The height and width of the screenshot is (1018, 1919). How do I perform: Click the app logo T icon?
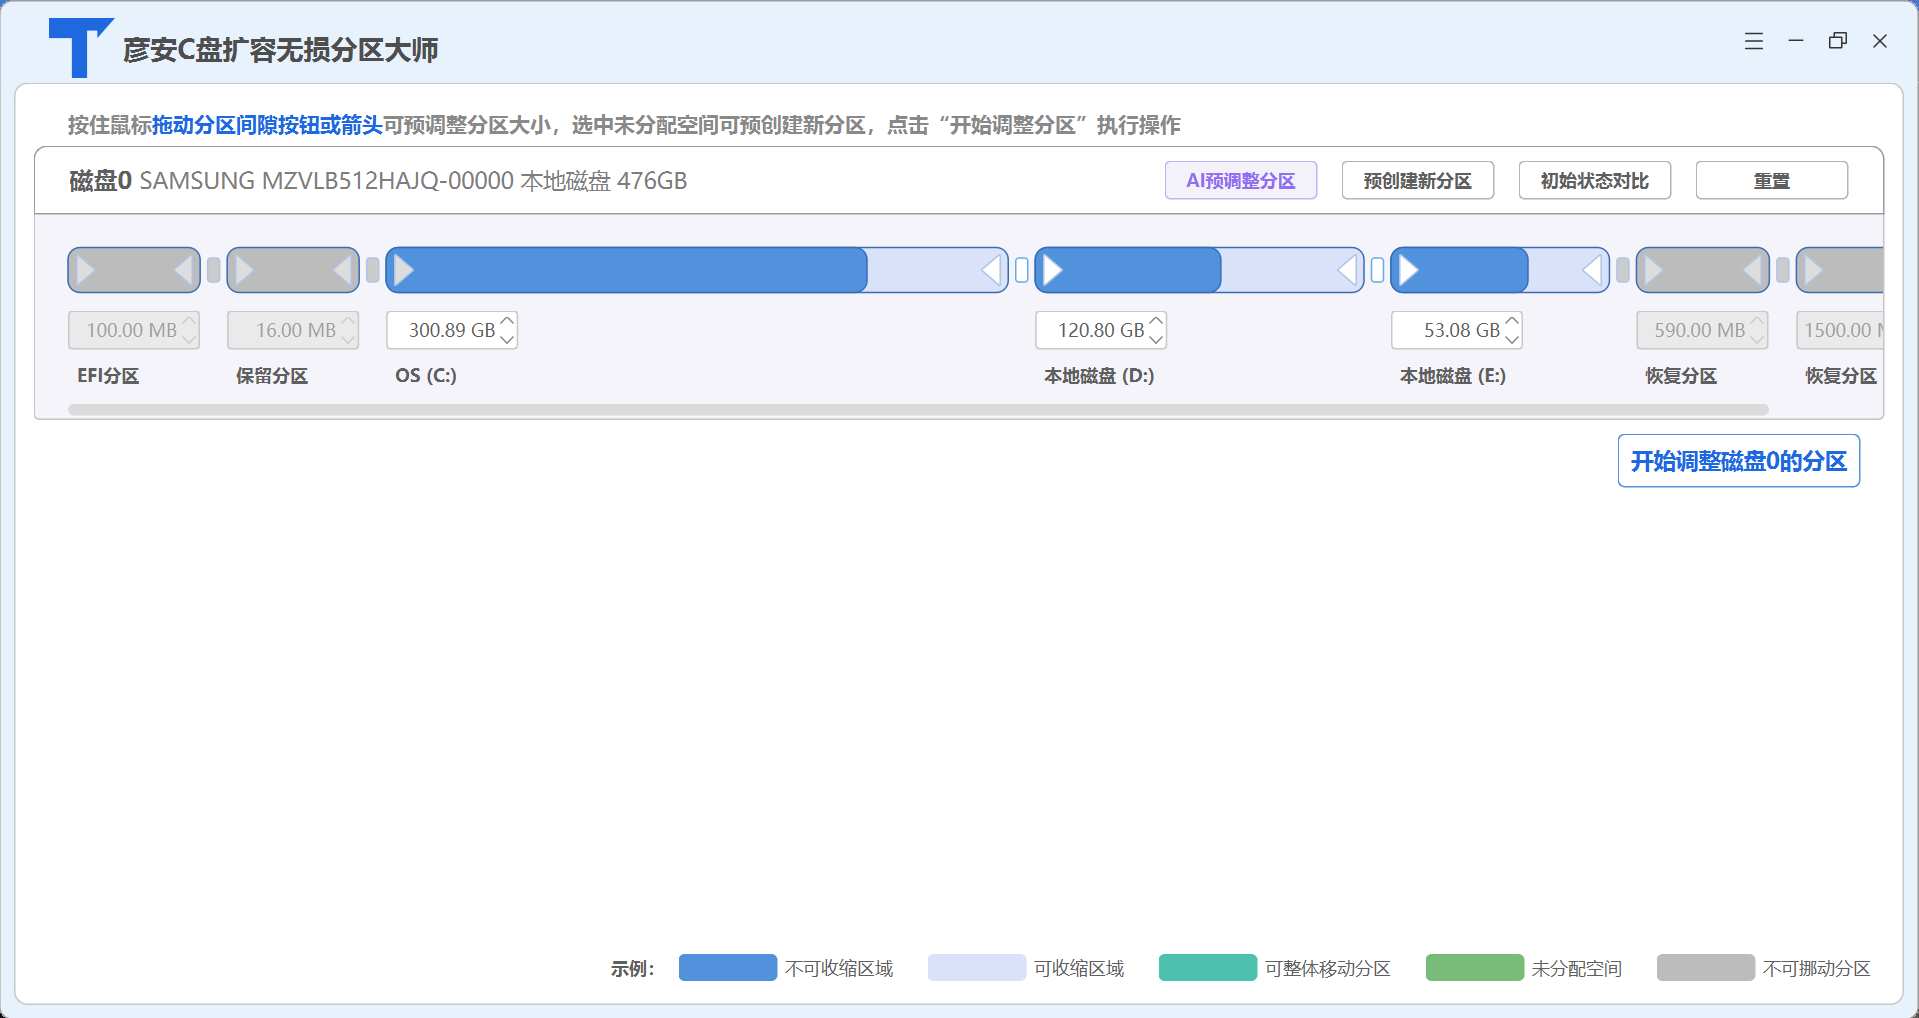[80, 48]
